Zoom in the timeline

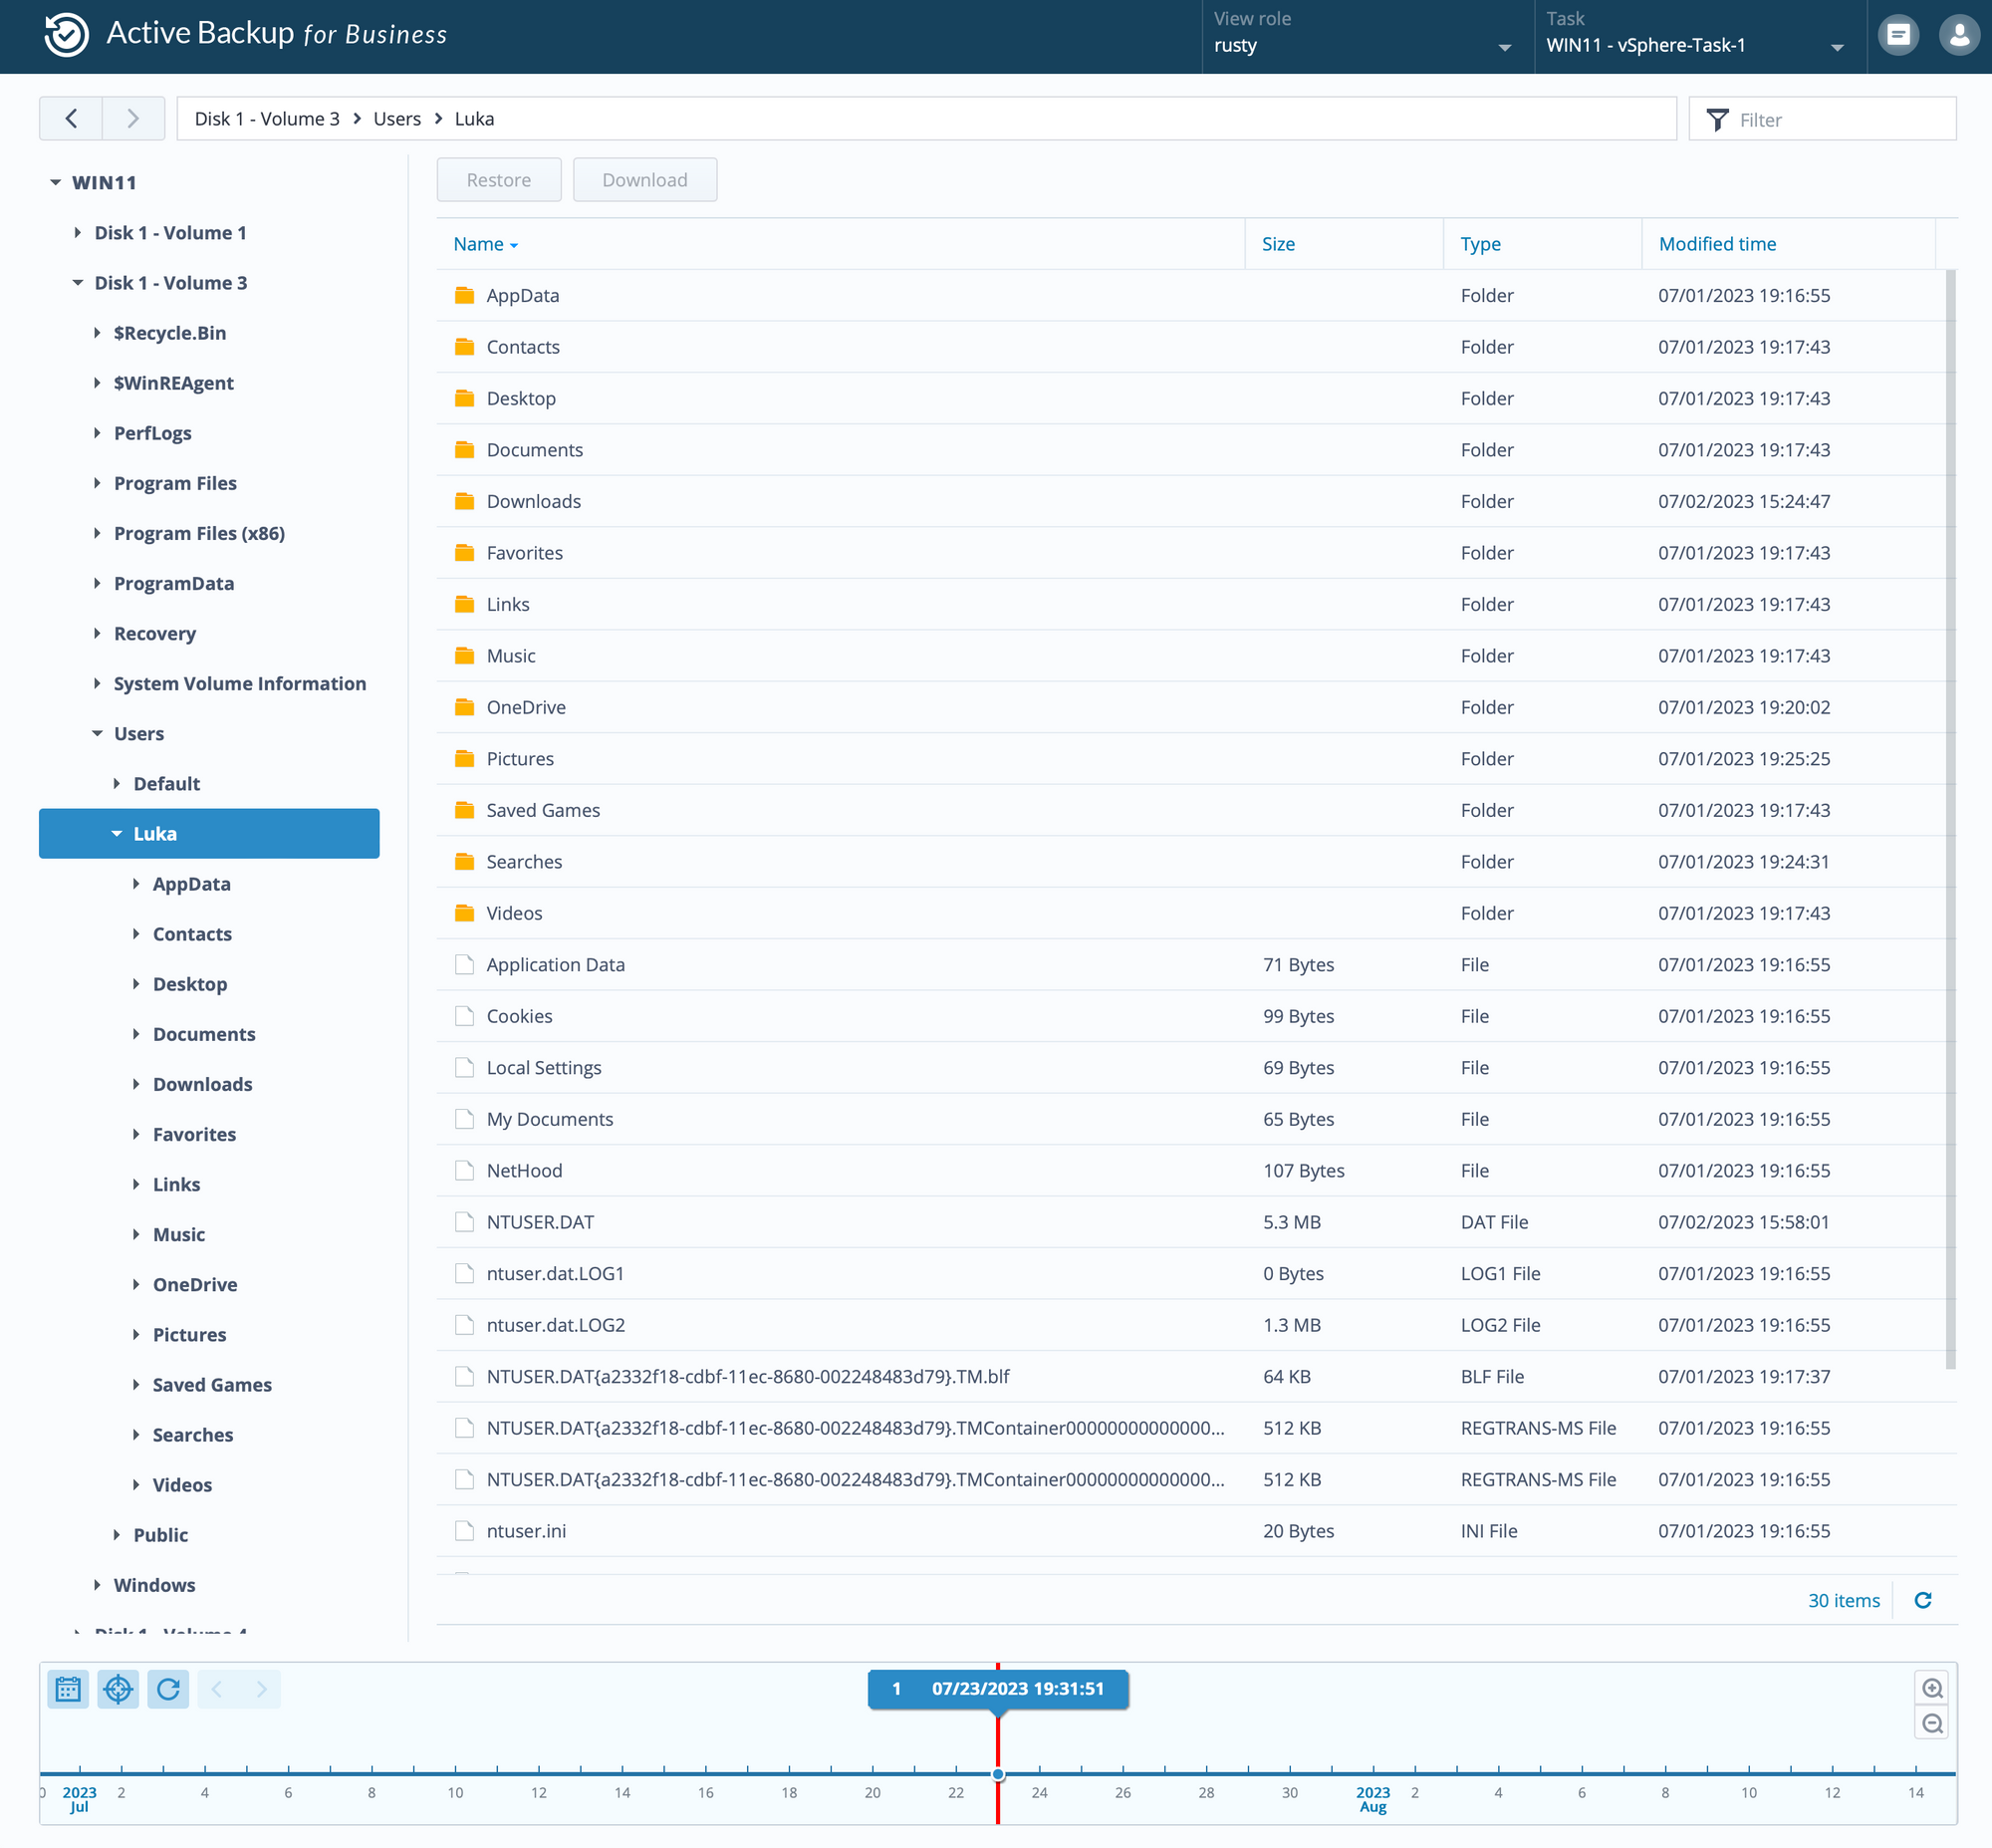click(1932, 1688)
